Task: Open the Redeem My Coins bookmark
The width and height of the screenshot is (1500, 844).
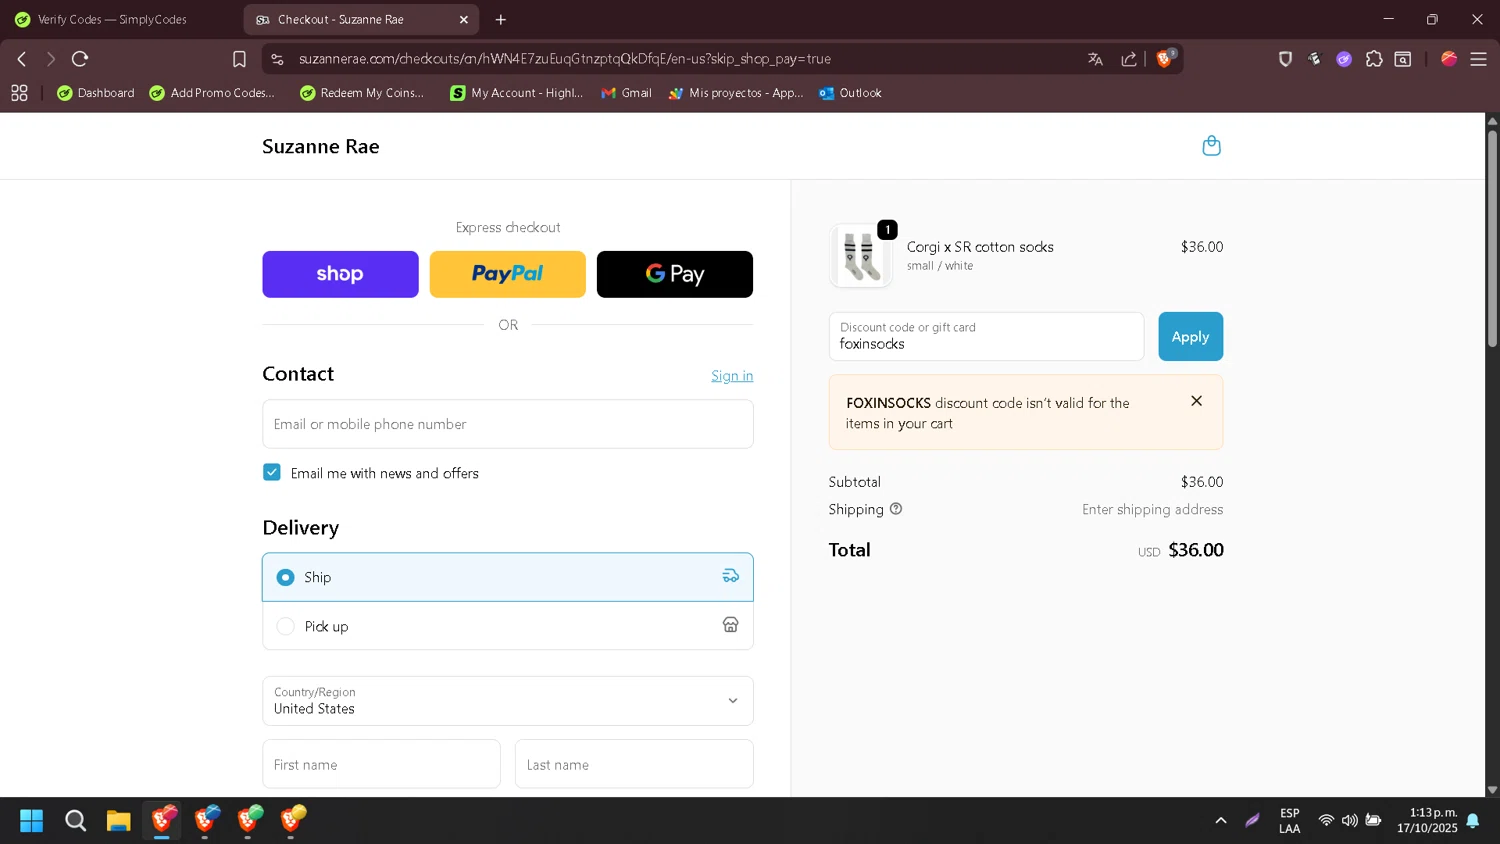Action: 362,93
